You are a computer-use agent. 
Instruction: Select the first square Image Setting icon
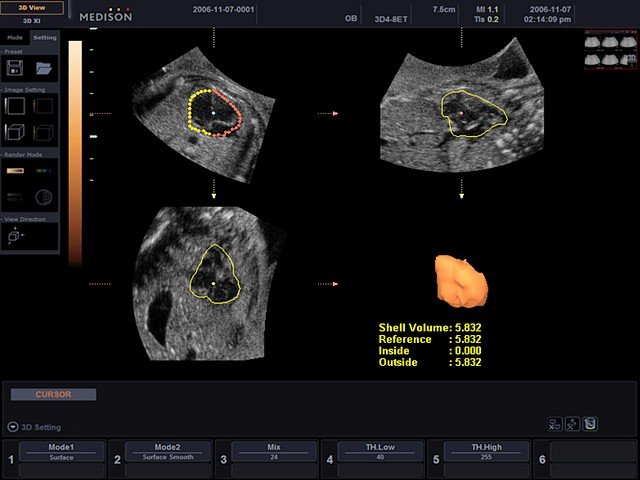15,102
